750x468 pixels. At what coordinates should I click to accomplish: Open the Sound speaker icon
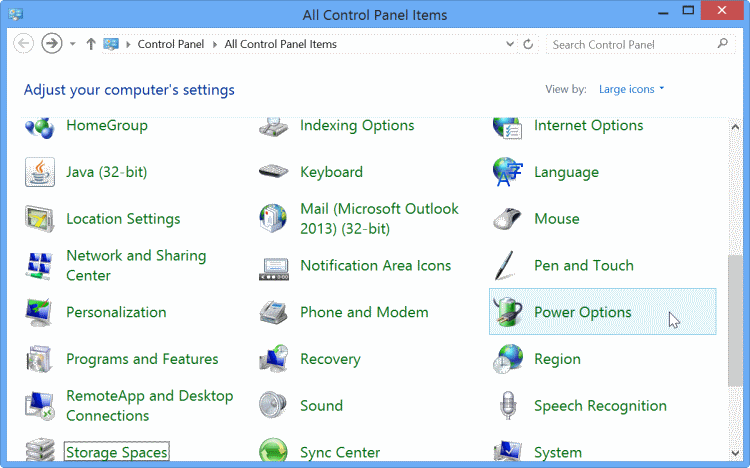coord(273,406)
